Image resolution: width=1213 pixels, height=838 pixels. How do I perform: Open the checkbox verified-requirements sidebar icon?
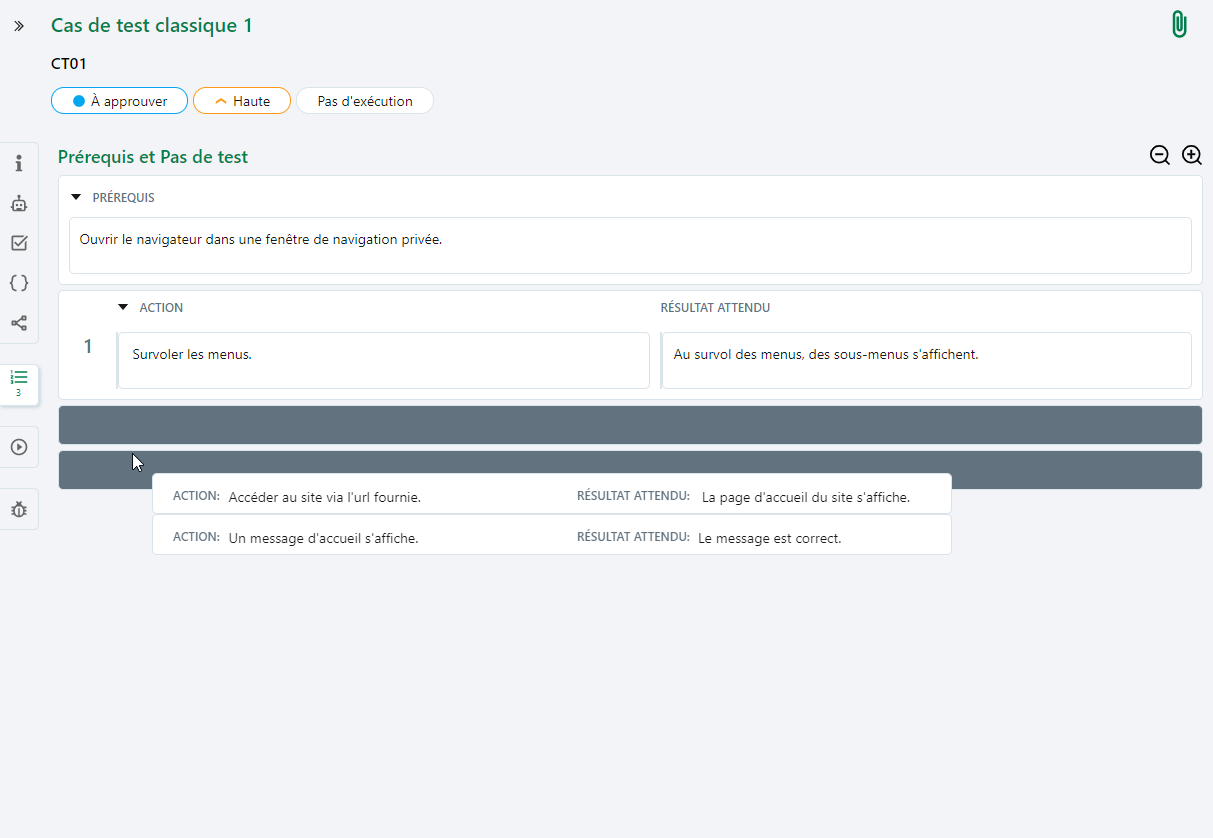point(19,243)
